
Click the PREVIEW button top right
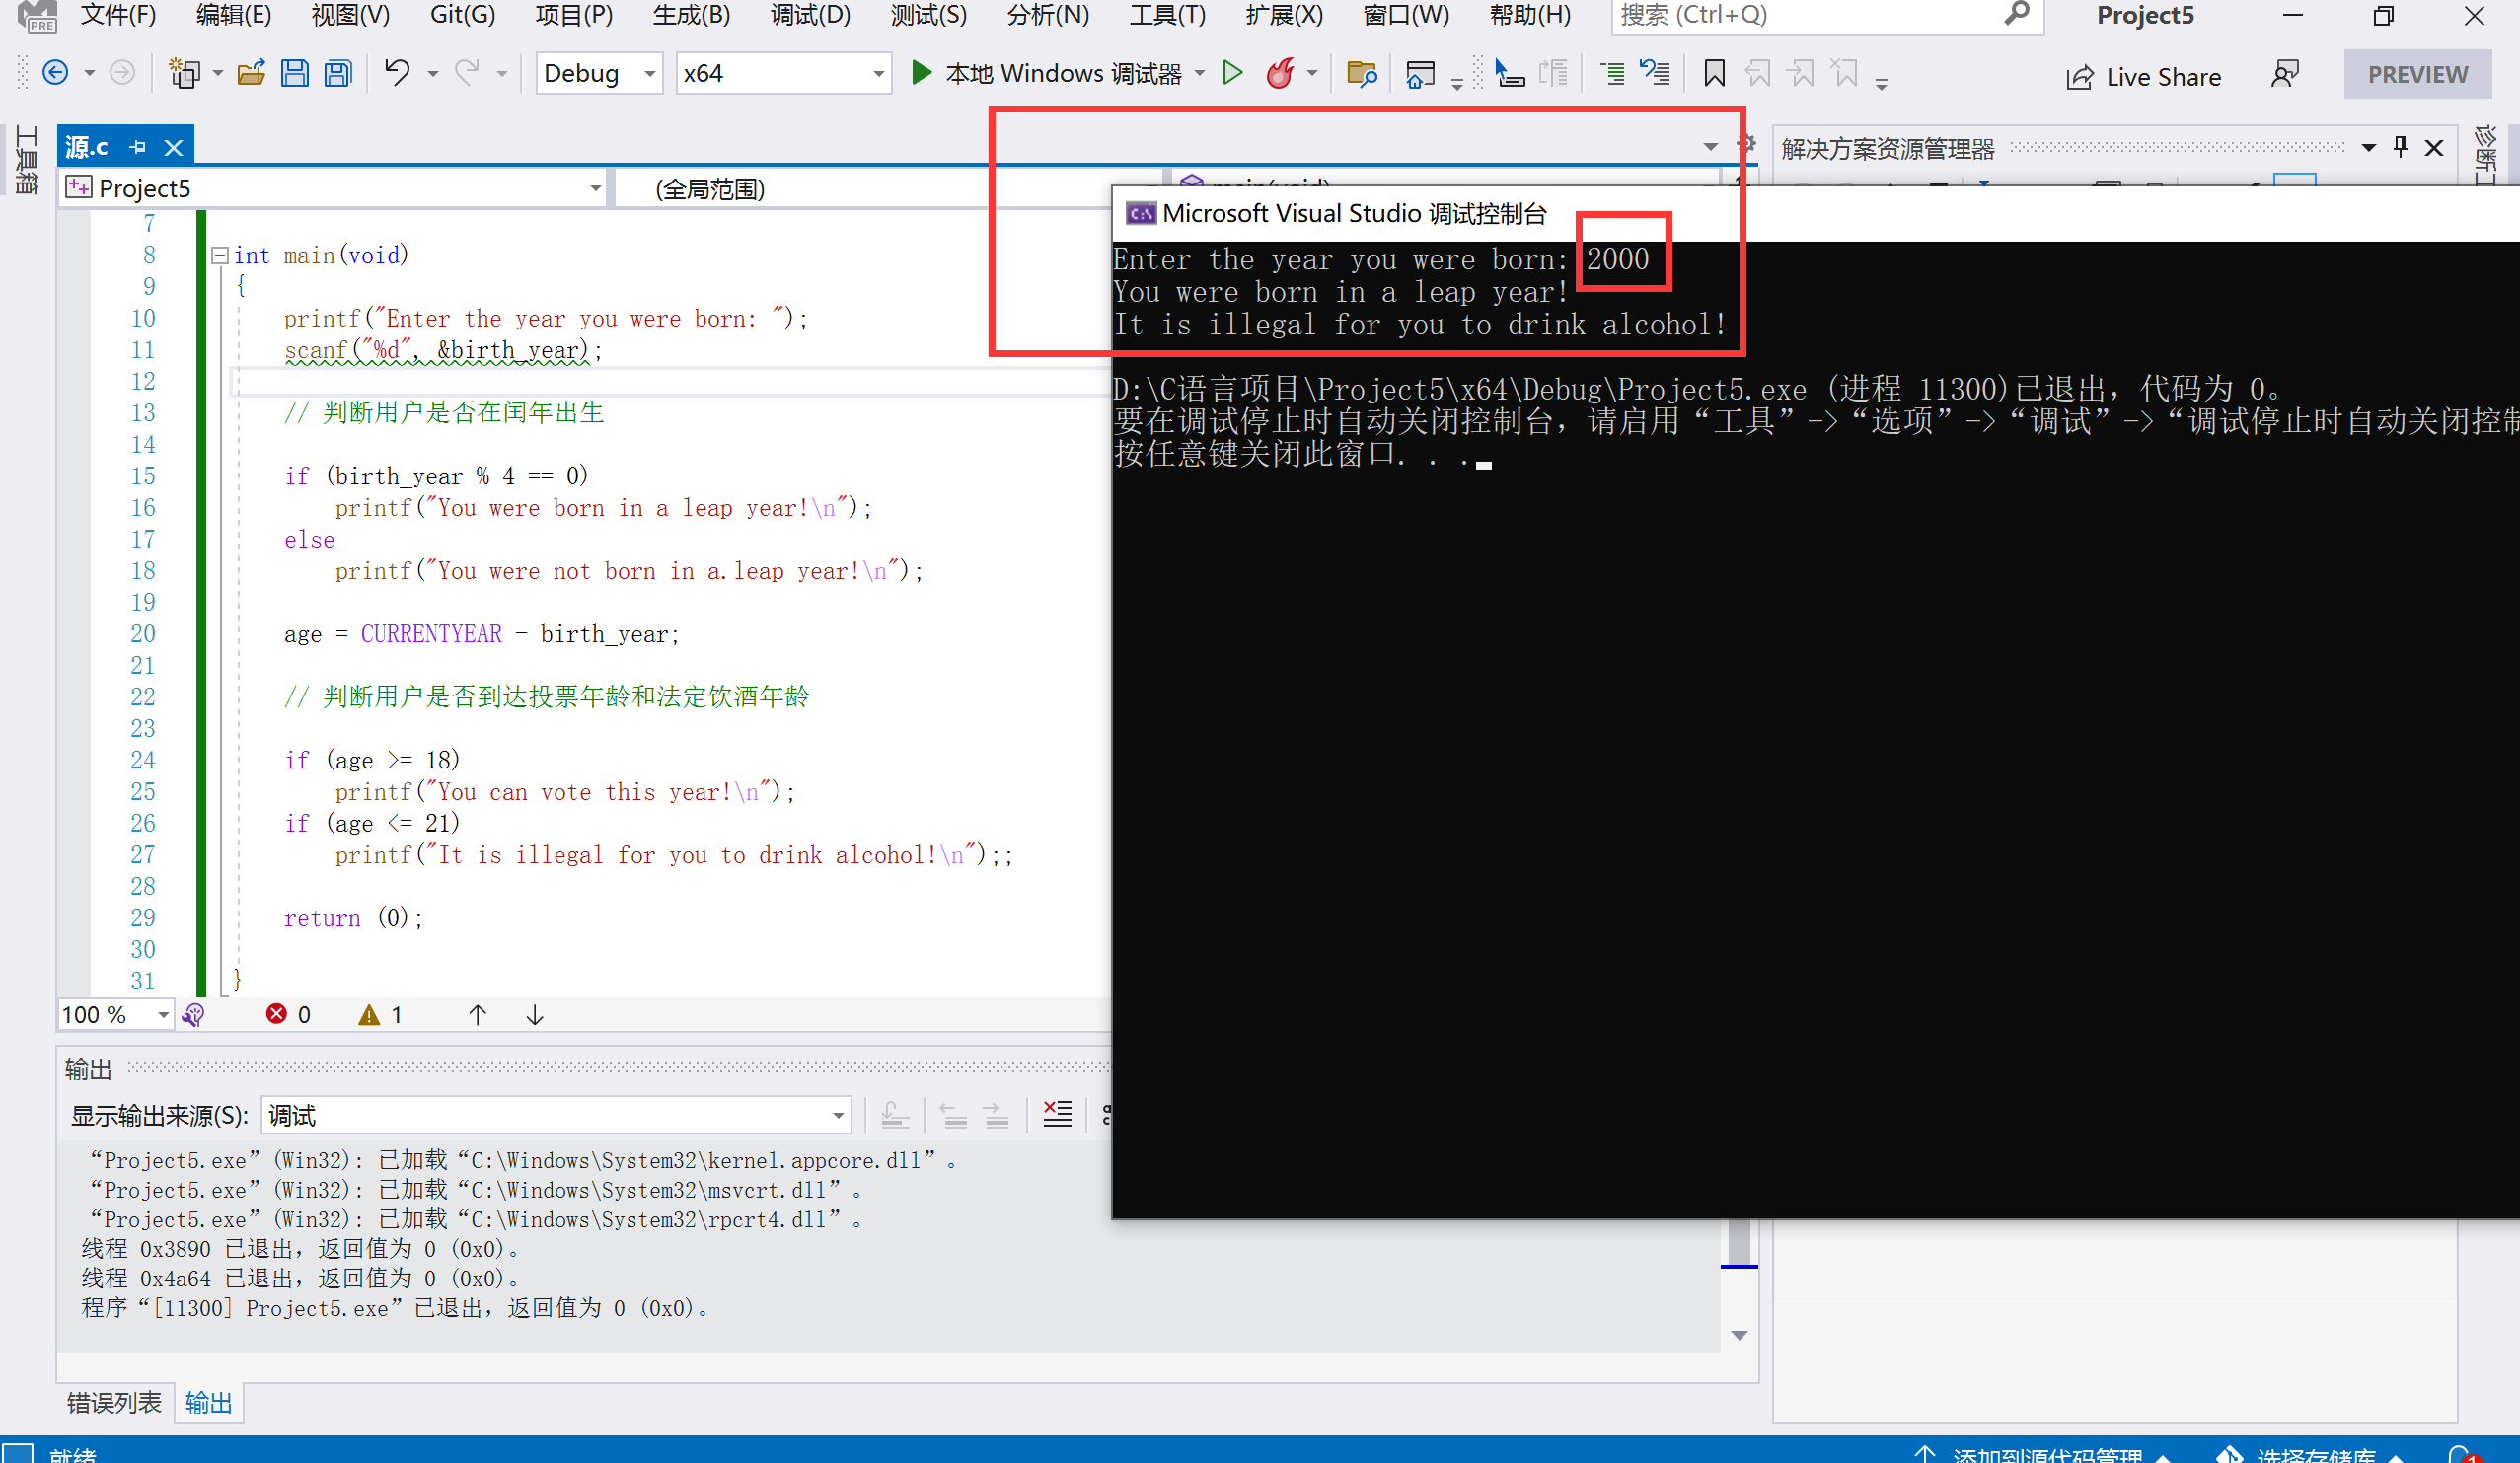tap(2417, 73)
